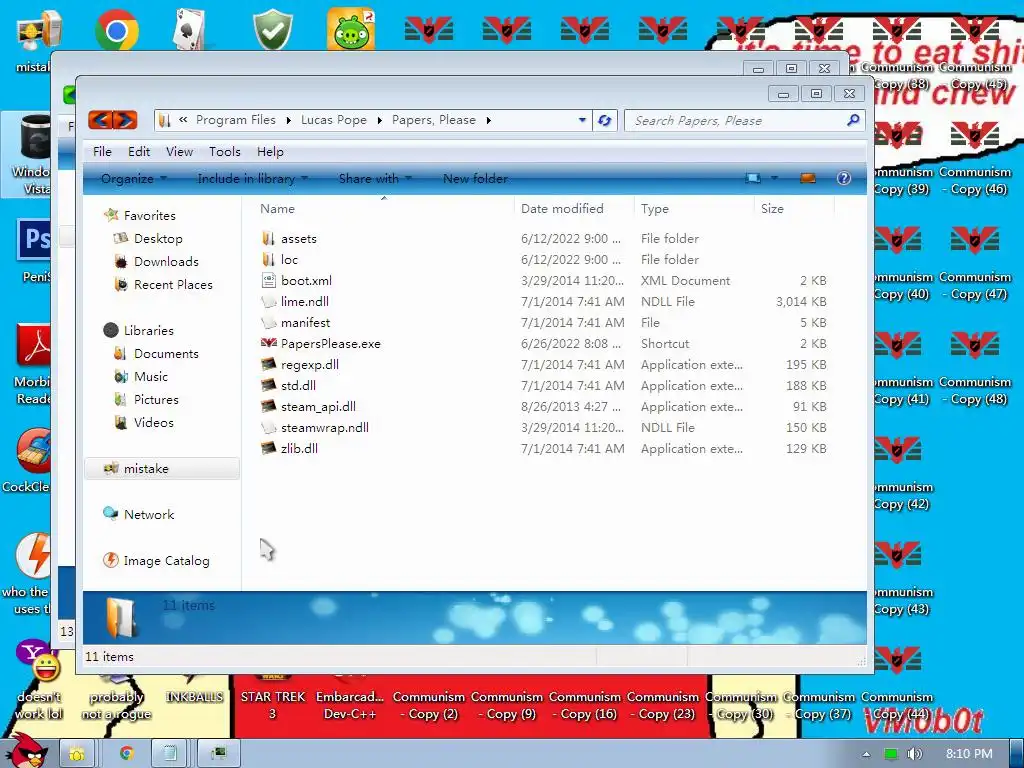Click the search magnifier icon
Viewport: 1024px width, 768px height.
853,120
